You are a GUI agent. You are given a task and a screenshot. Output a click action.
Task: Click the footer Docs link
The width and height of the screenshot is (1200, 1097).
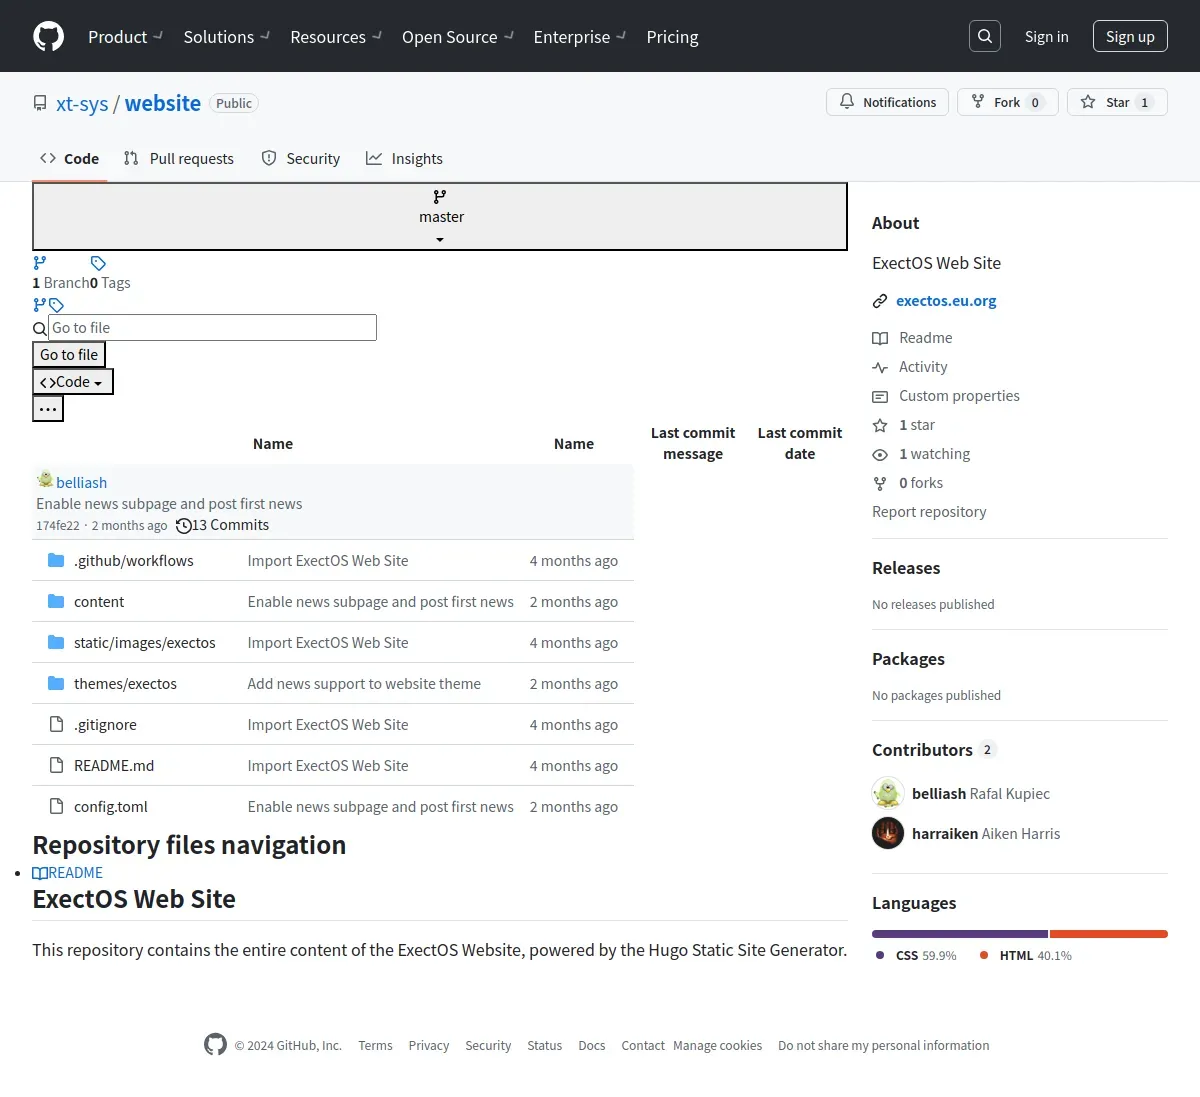[592, 1045]
